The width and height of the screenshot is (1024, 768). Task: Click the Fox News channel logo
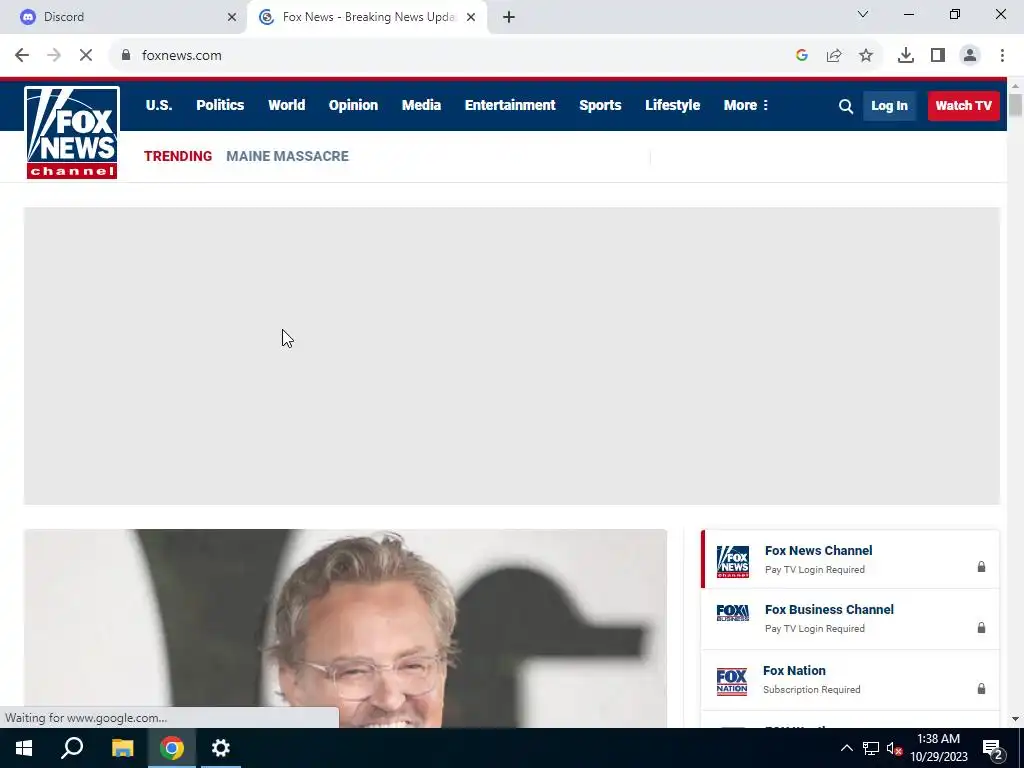pyautogui.click(x=72, y=133)
